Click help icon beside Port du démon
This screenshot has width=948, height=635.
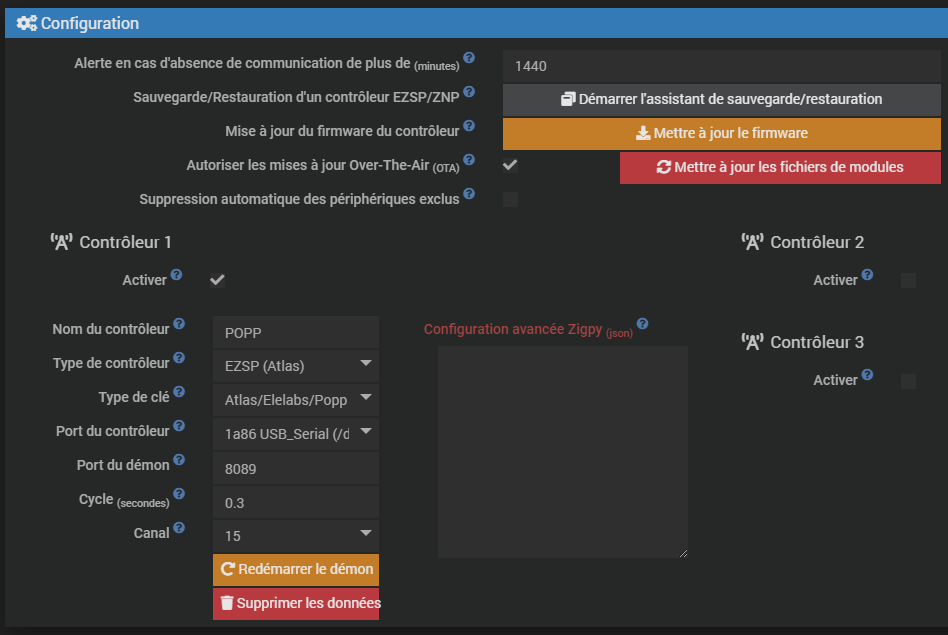coord(179,460)
